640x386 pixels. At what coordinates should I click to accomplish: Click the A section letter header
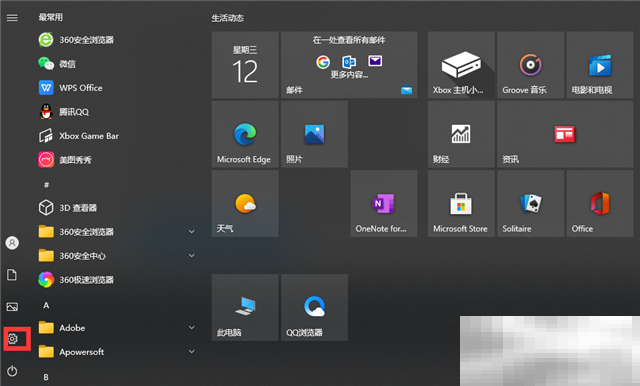click(46, 305)
